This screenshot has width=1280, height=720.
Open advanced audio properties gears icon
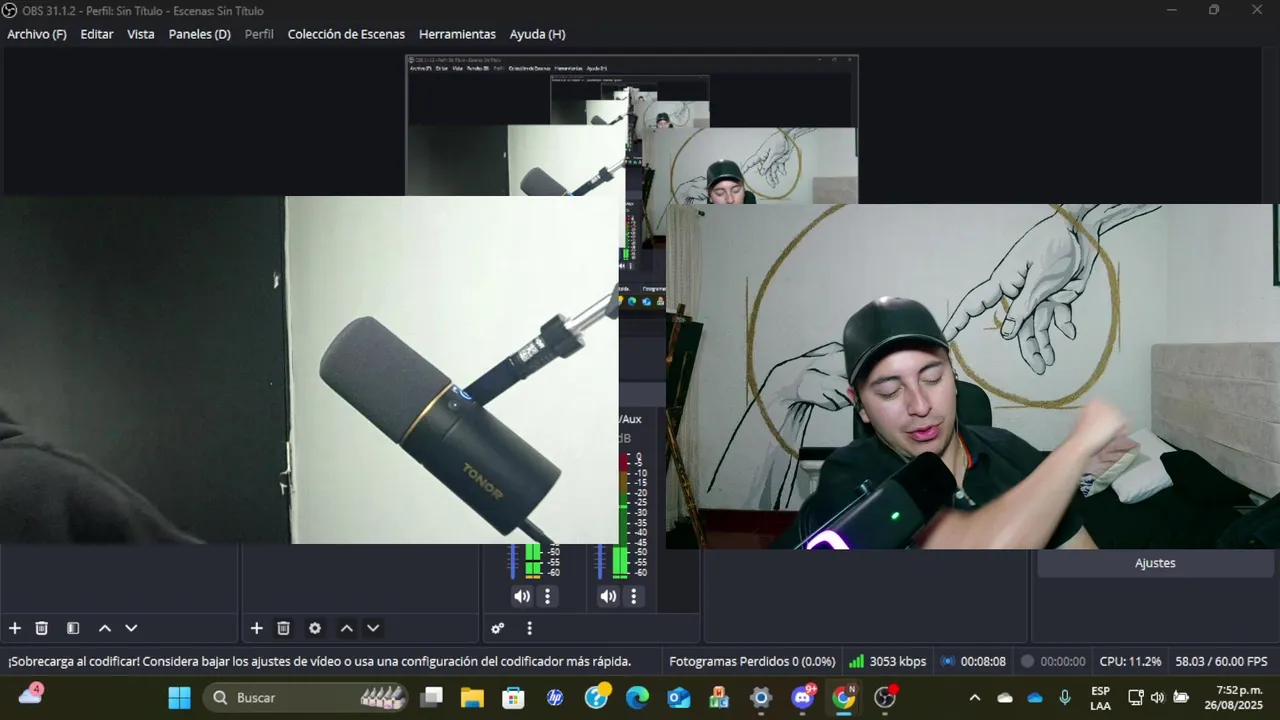click(x=498, y=628)
